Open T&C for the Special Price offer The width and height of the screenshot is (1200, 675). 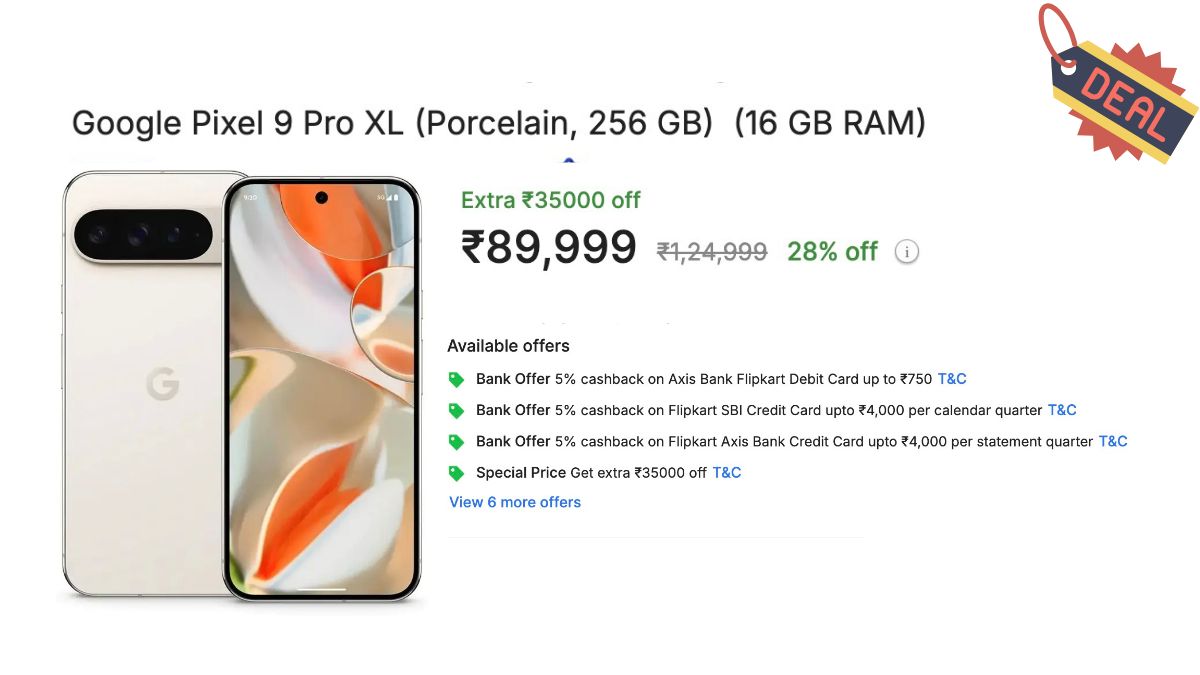pos(727,472)
